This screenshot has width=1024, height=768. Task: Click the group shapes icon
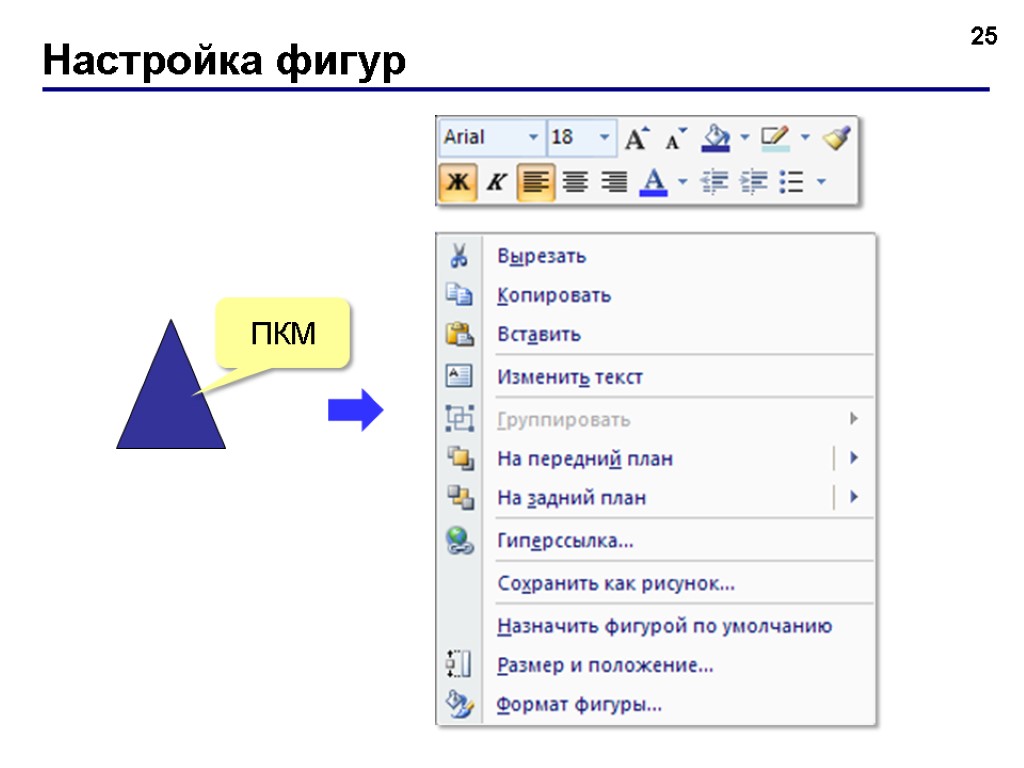460,419
